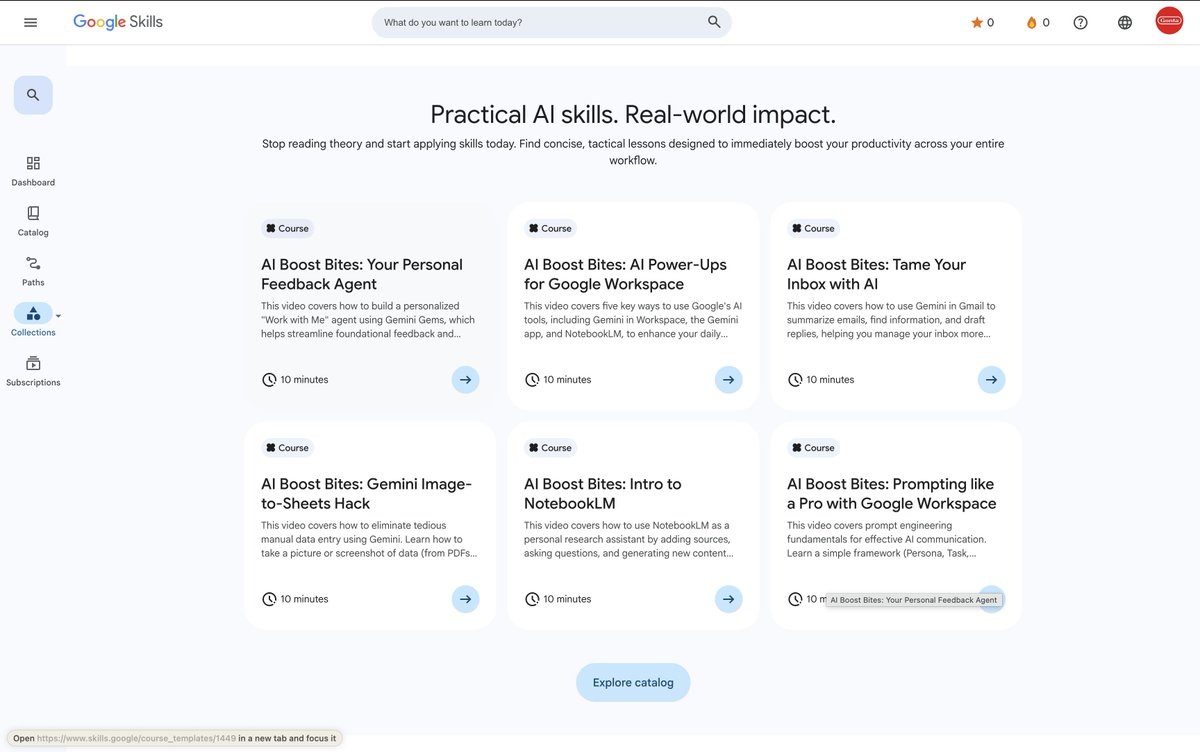Click clock icon on Tame Your Inbox card

pos(795,380)
